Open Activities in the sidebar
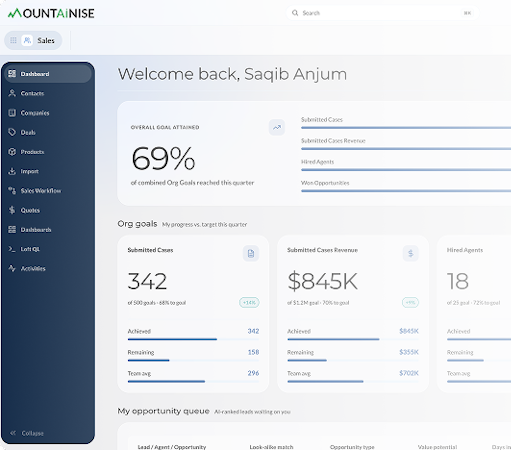 coord(48,268)
